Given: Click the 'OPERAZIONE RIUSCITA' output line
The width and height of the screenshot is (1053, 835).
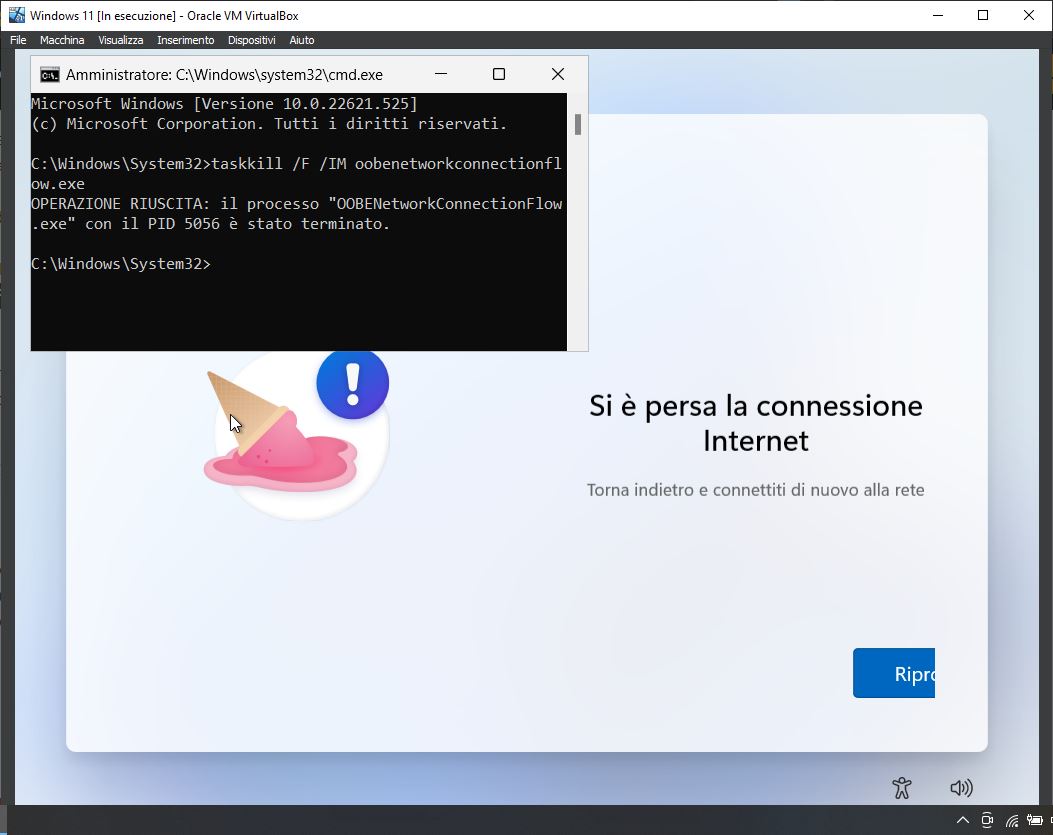Looking at the screenshot, I should (x=297, y=214).
